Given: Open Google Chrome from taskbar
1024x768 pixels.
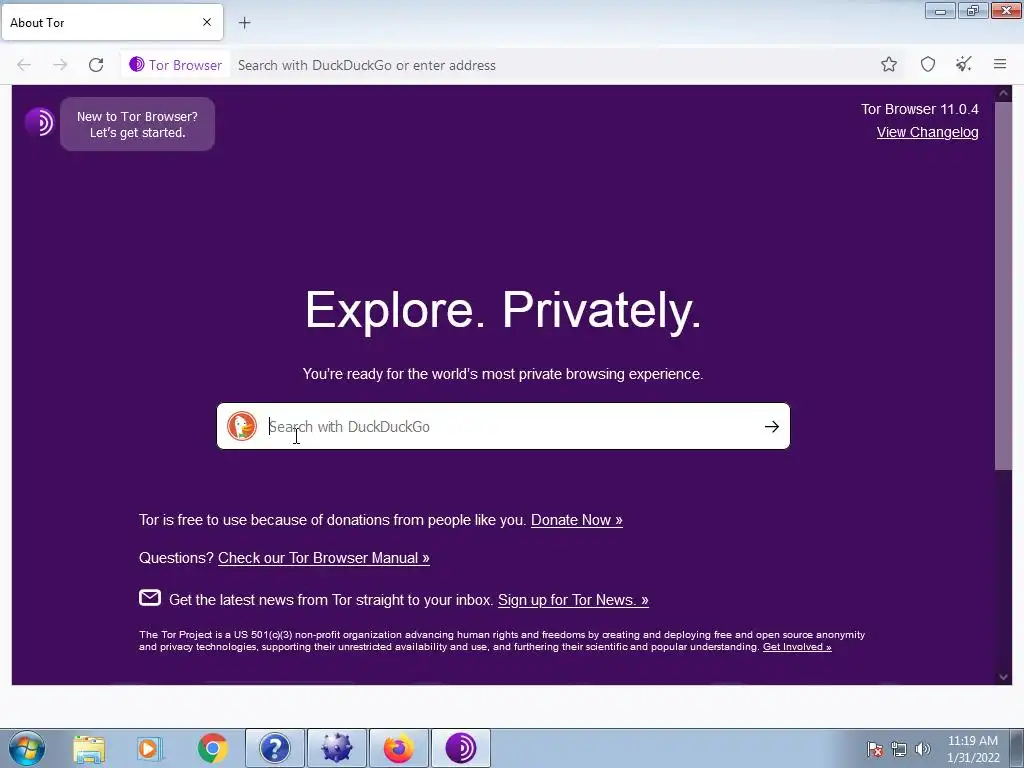Looking at the screenshot, I should [213, 749].
